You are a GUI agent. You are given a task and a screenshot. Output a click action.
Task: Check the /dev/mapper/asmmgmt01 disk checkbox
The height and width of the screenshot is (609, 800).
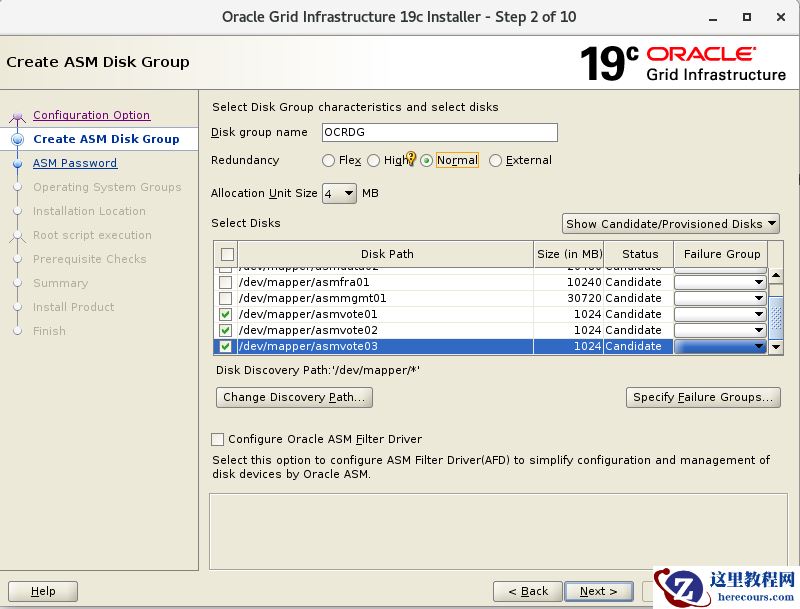click(x=225, y=298)
